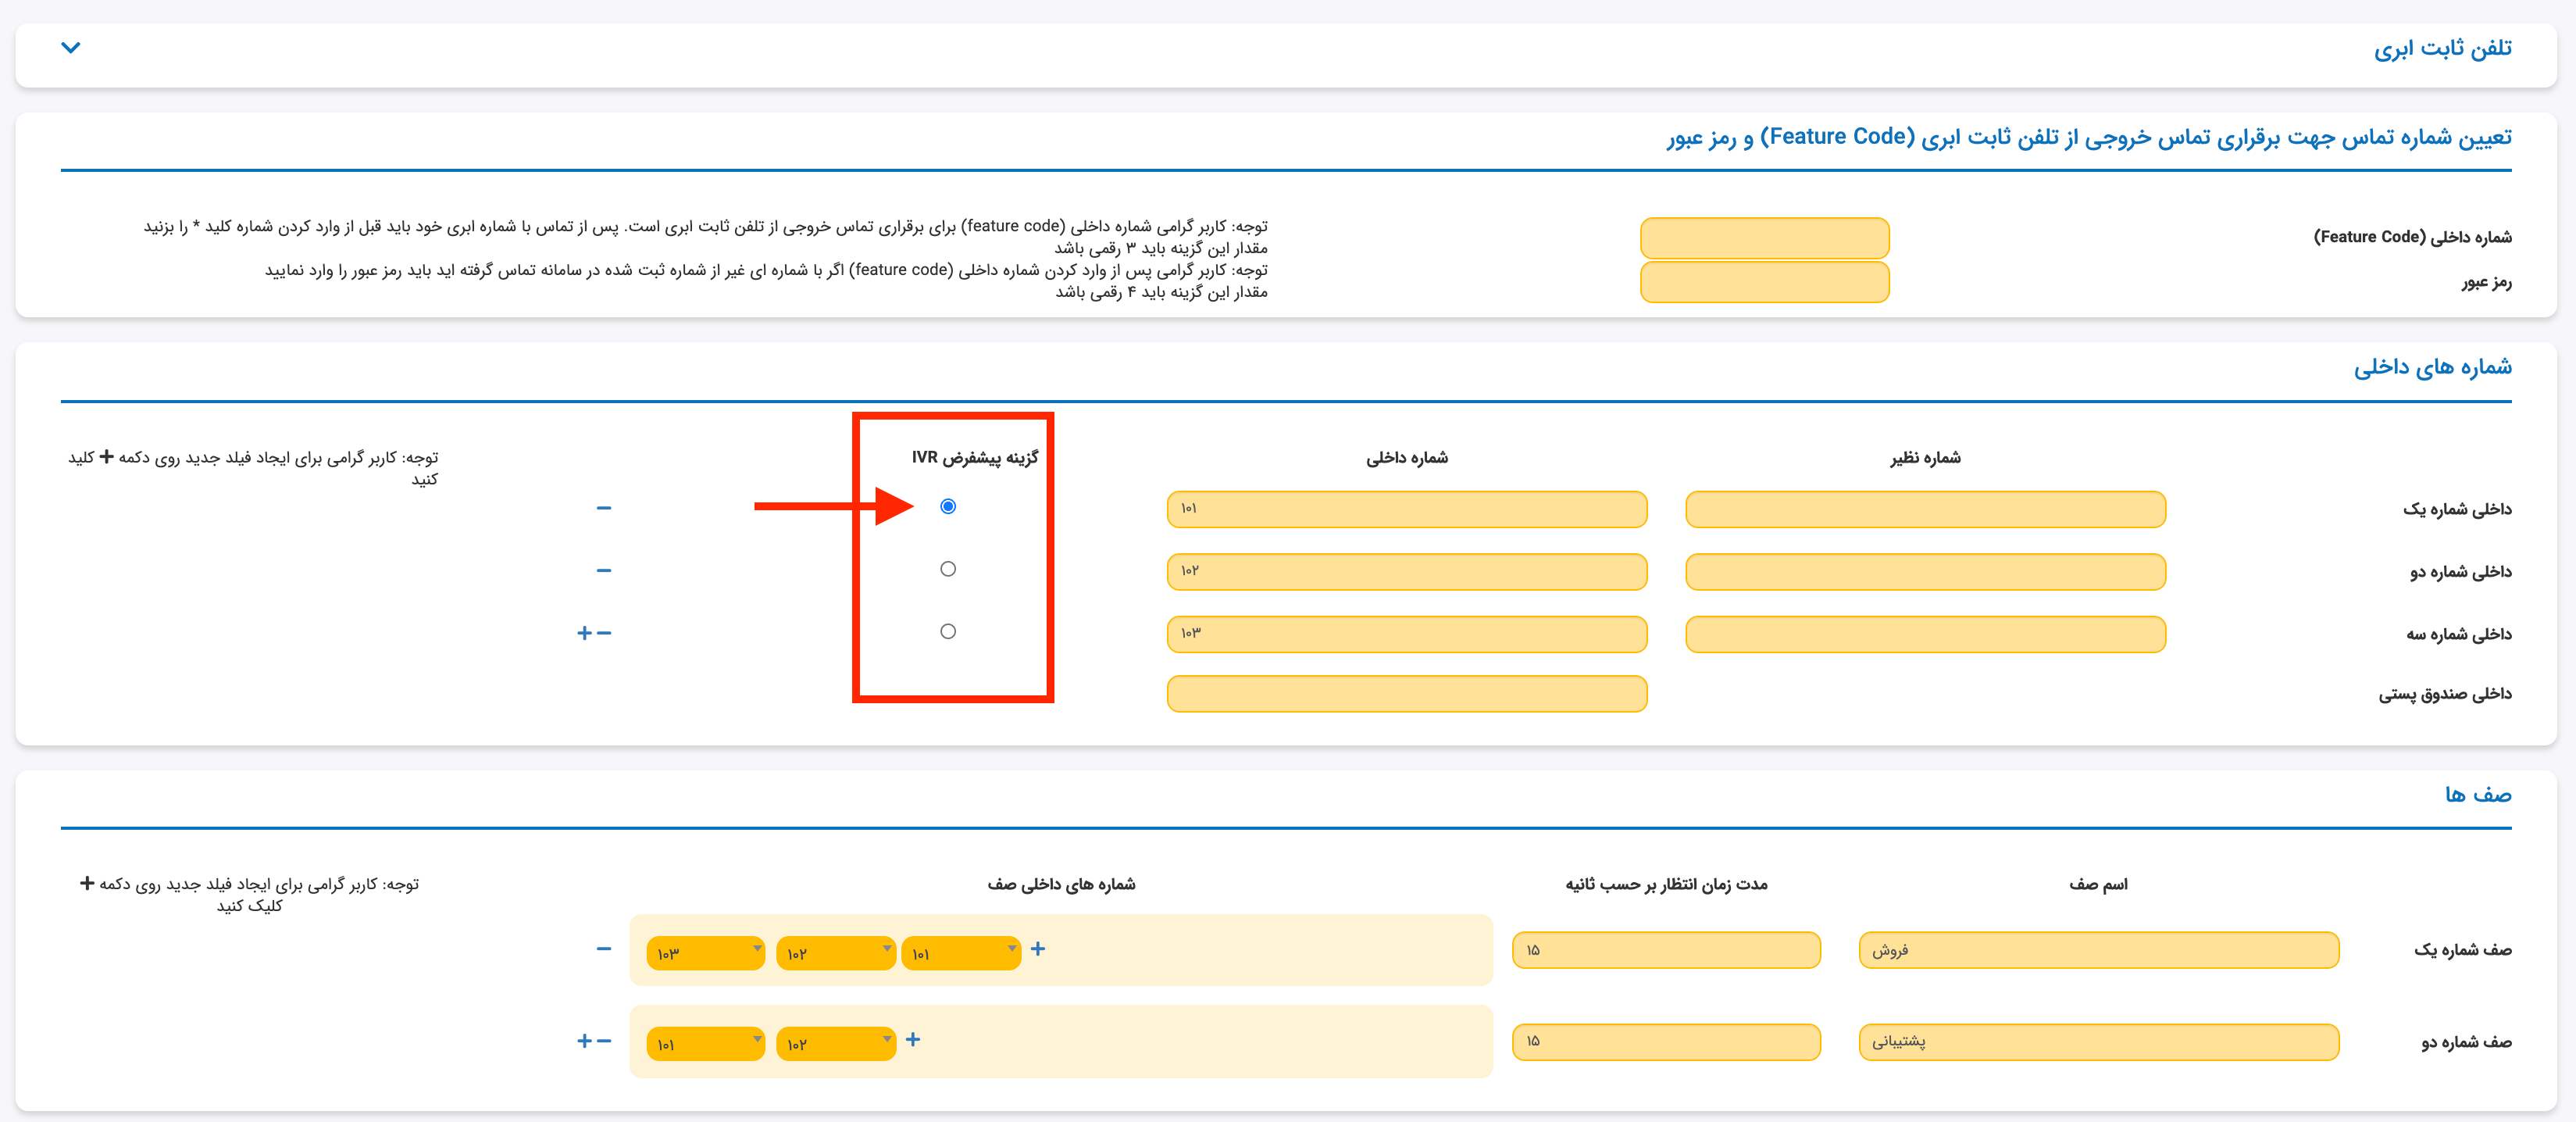Add extension dropdown to صف شماره یک
The image size is (2576, 1122).
(1038, 948)
